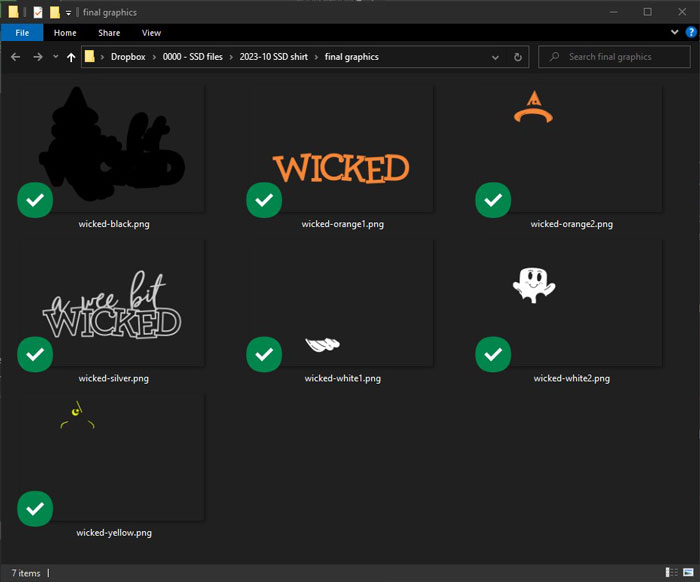700x582 pixels.
Task: Click sync checkmark on wicked-white2.png
Action: (493, 354)
